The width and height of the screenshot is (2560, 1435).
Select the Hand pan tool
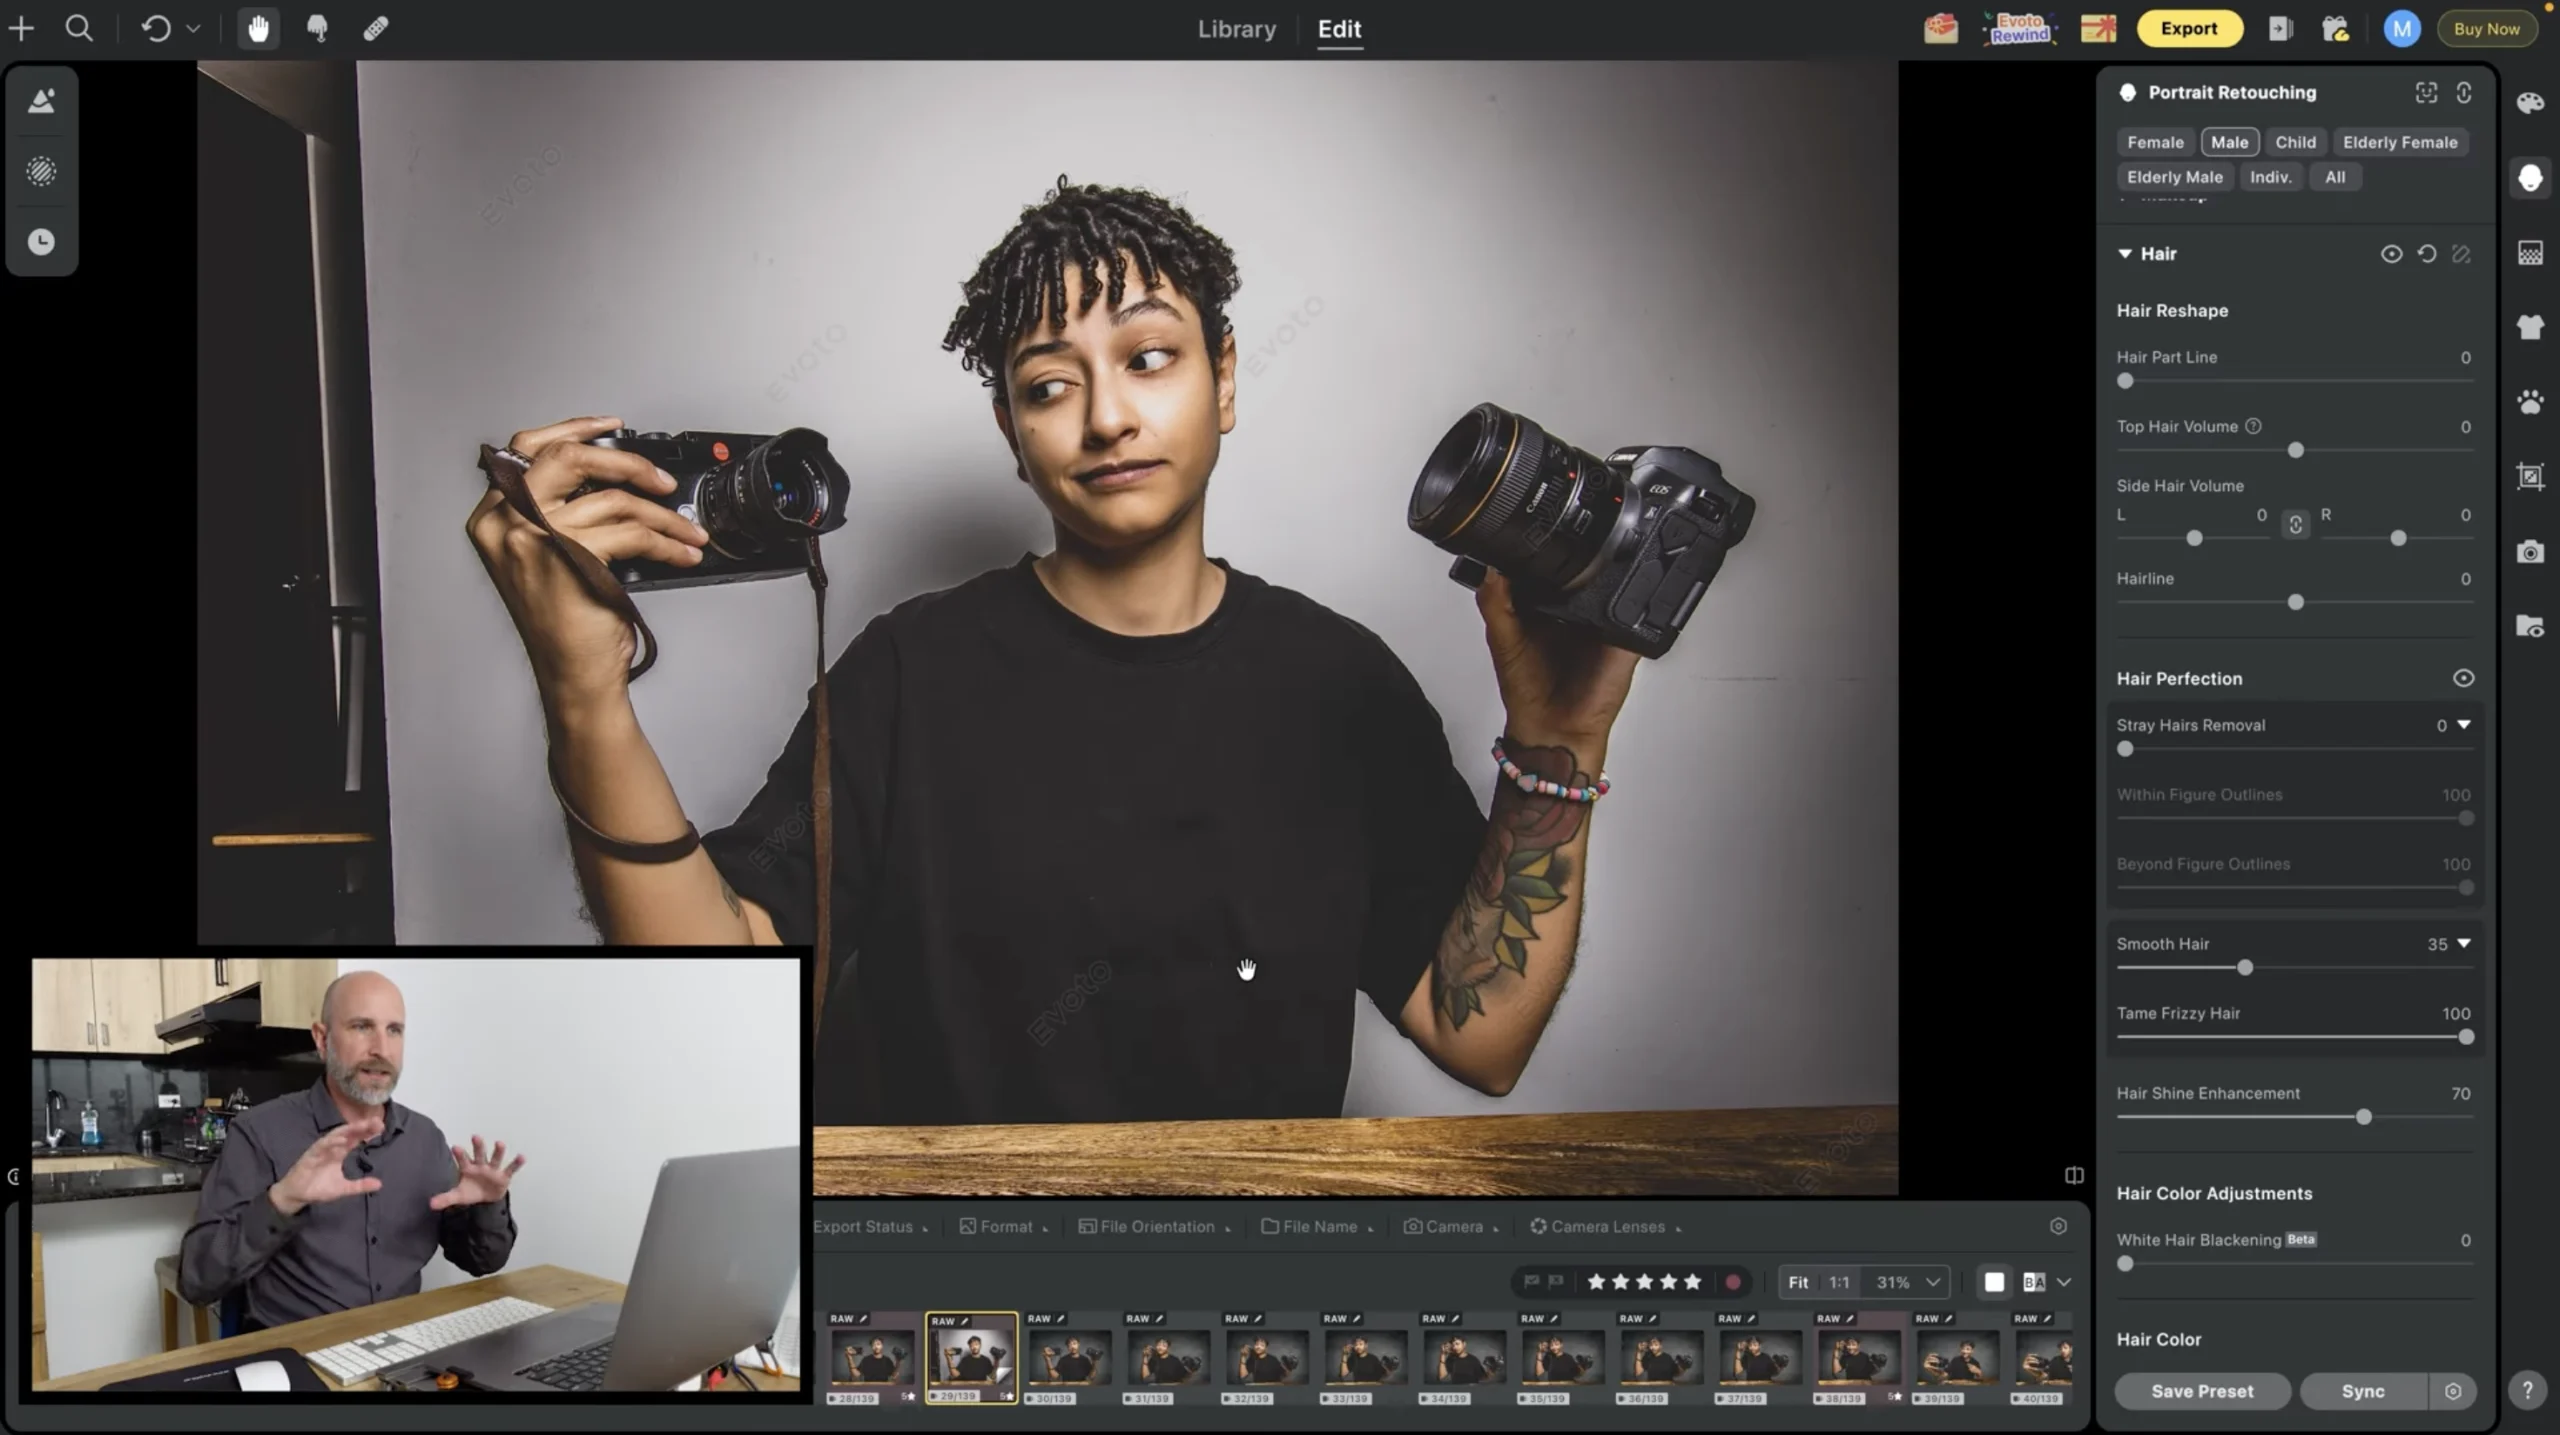coord(258,29)
